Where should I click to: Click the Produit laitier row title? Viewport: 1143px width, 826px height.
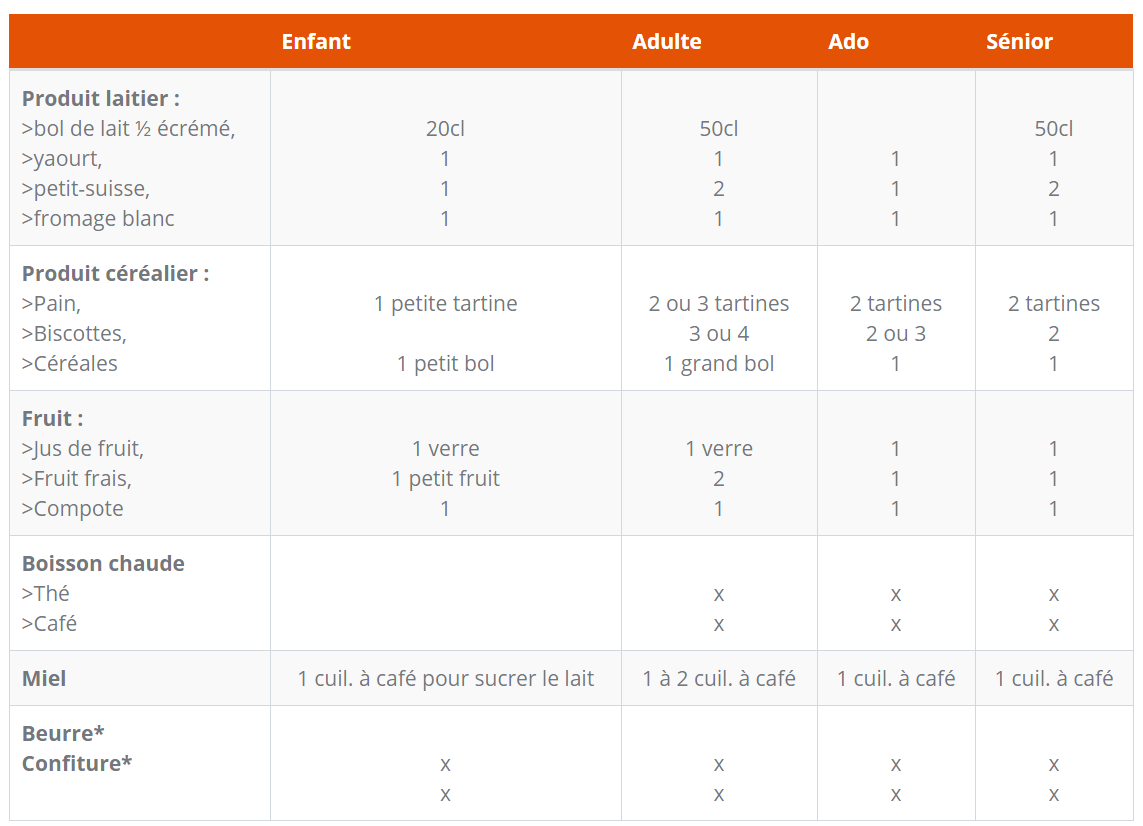tap(101, 98)
